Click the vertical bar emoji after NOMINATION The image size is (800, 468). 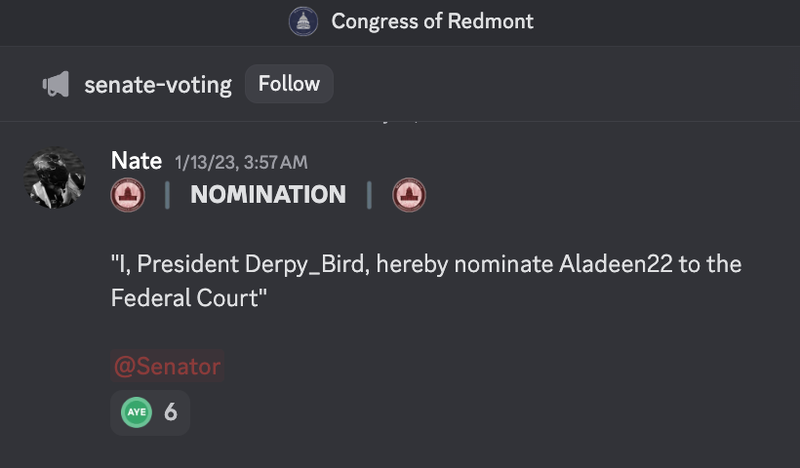tap(369, 195)
